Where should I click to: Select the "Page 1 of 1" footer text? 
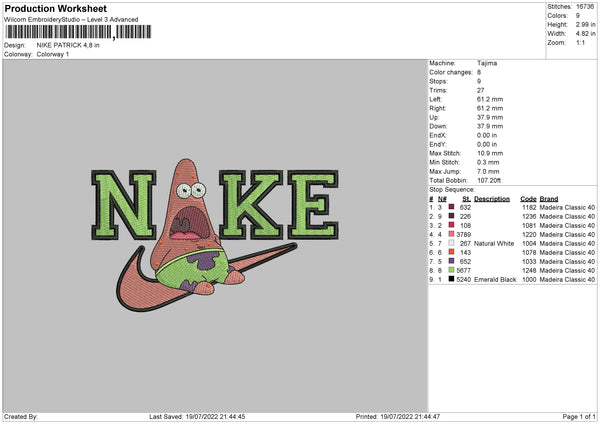point(579,416)
